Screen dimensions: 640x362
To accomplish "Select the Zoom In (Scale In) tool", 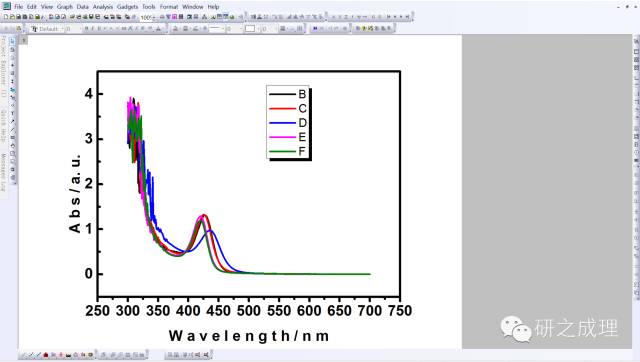I will [x=12, y=50].
